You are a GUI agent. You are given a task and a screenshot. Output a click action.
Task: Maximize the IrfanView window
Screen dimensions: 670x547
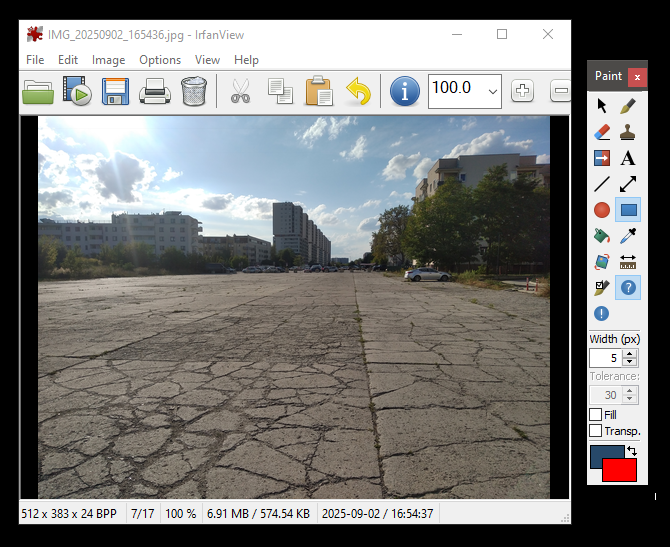pos(502,34)
